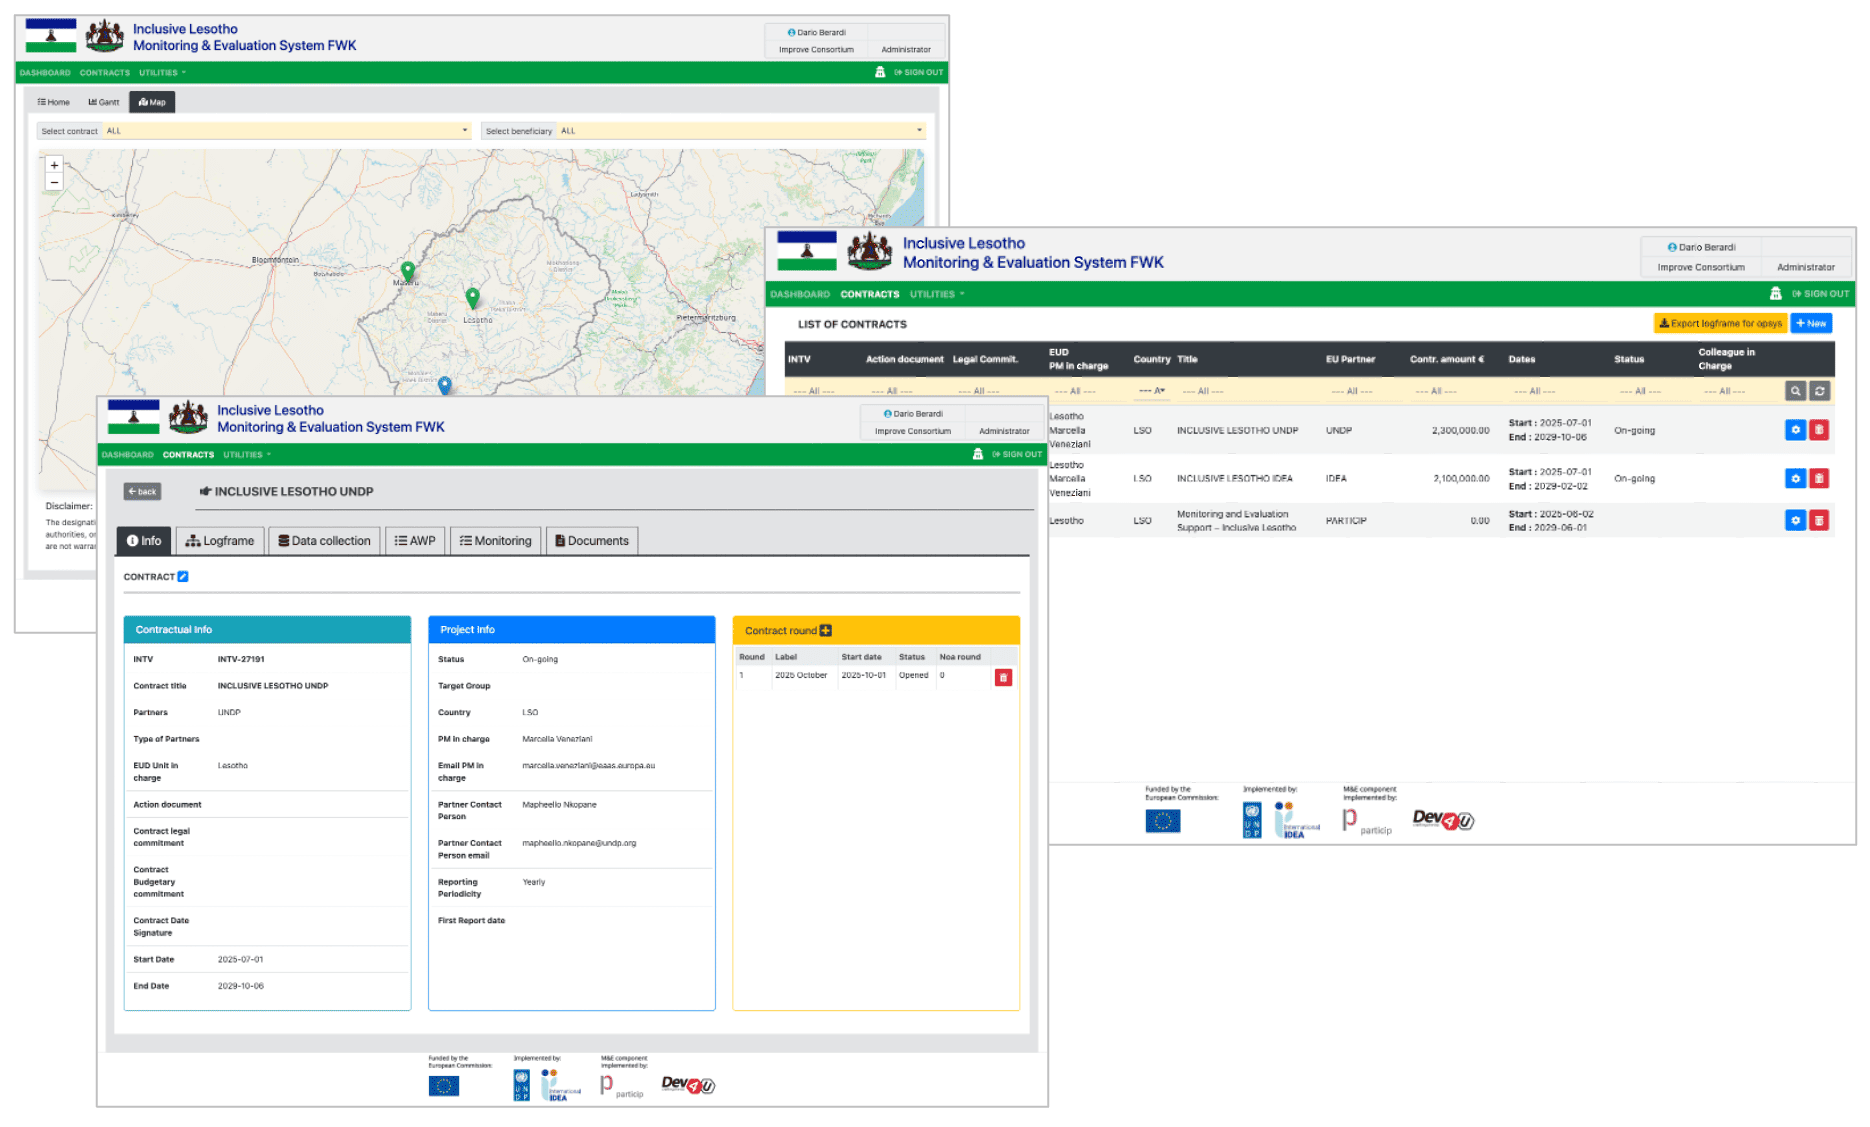Viewport: 1870px width, 1127px height.
Task: Click Export logframe for opsys button
Action: pyautogui.click(x=1720, y=323)
